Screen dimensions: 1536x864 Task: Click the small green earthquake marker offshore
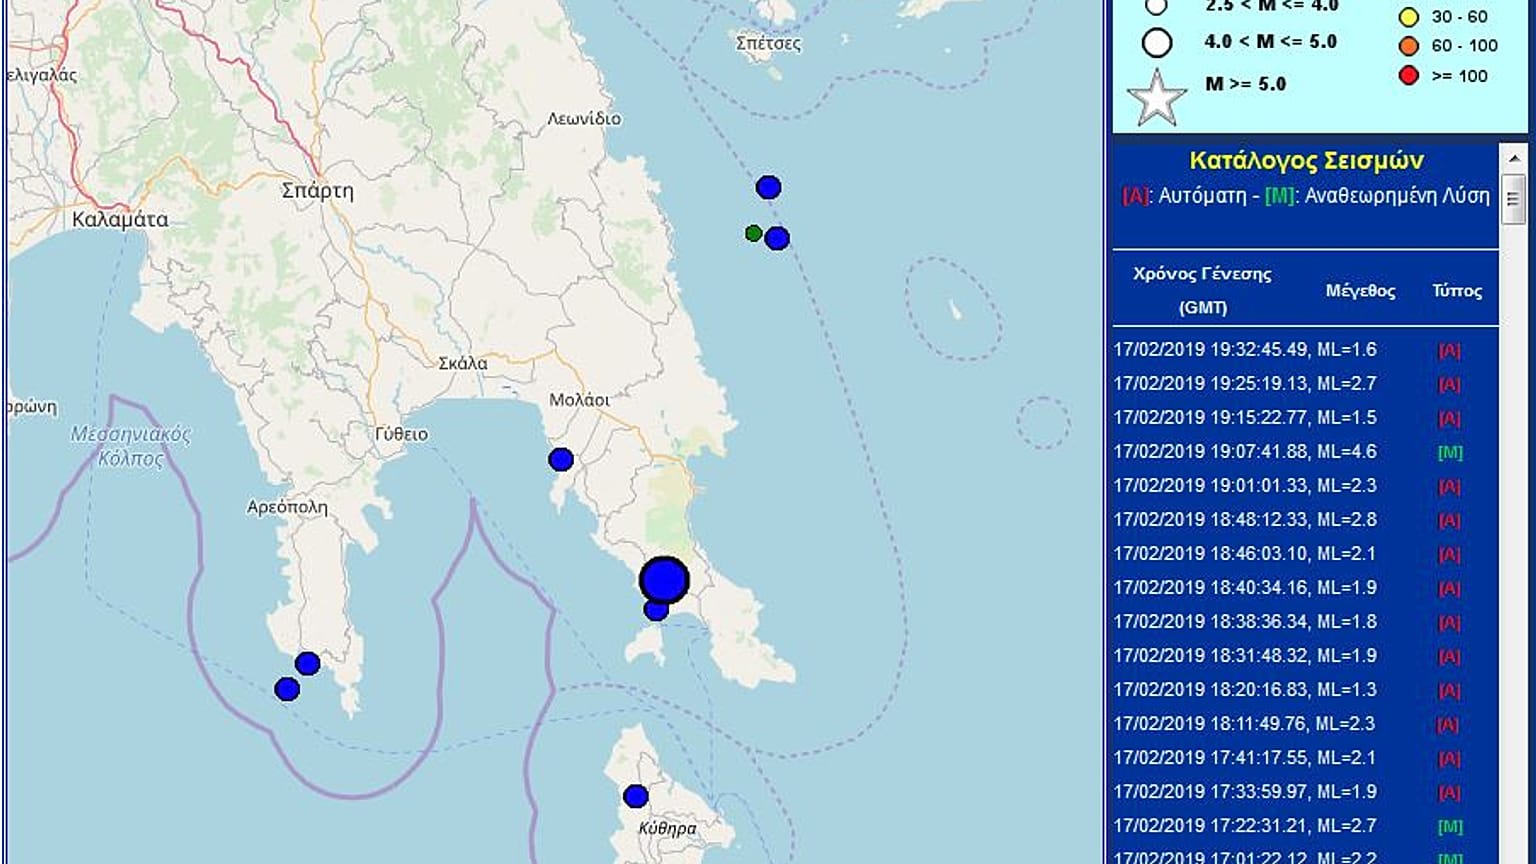point(754,233)
